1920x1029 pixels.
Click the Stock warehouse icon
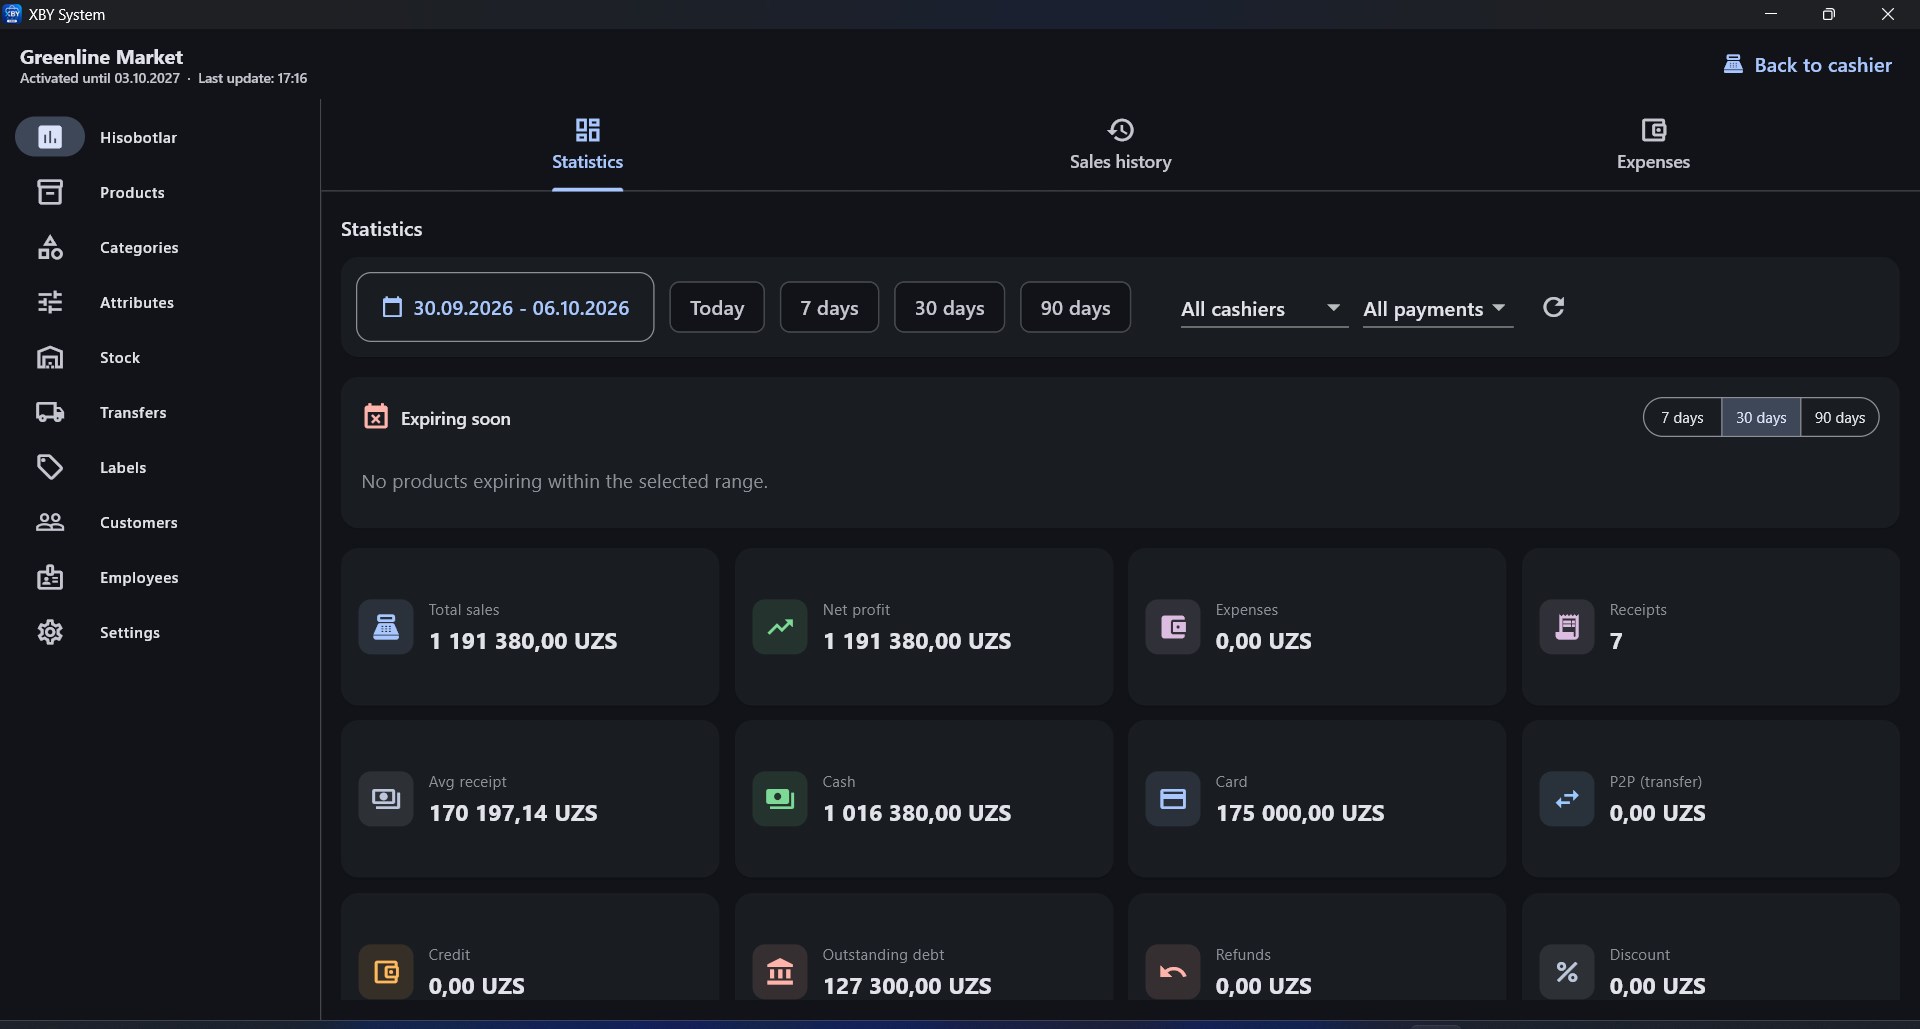[50, 357]
